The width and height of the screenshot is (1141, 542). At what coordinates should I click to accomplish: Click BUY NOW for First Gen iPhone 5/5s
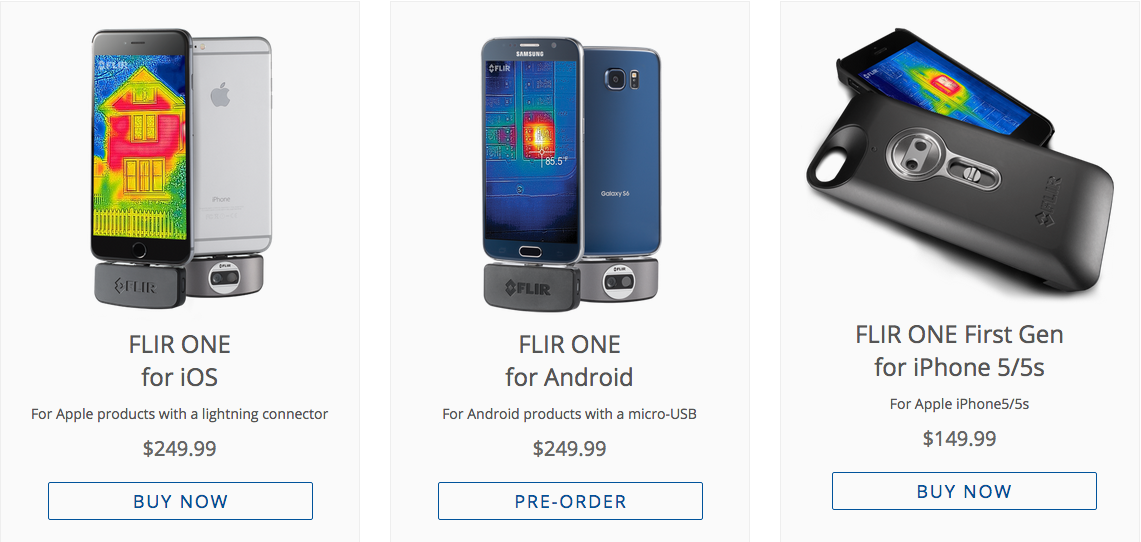[964, 491]
